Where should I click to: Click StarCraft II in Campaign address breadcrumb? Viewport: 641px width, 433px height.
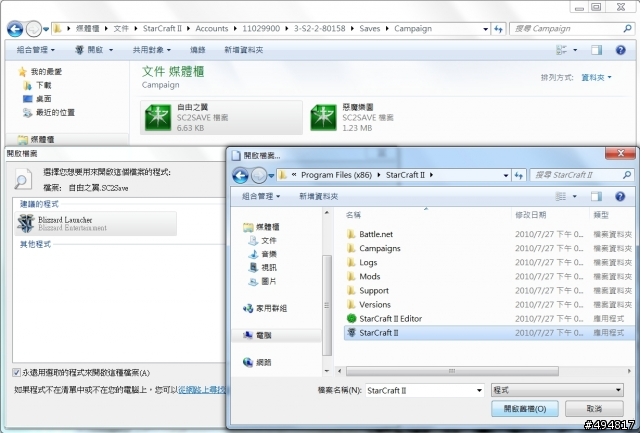coord(162,29)
